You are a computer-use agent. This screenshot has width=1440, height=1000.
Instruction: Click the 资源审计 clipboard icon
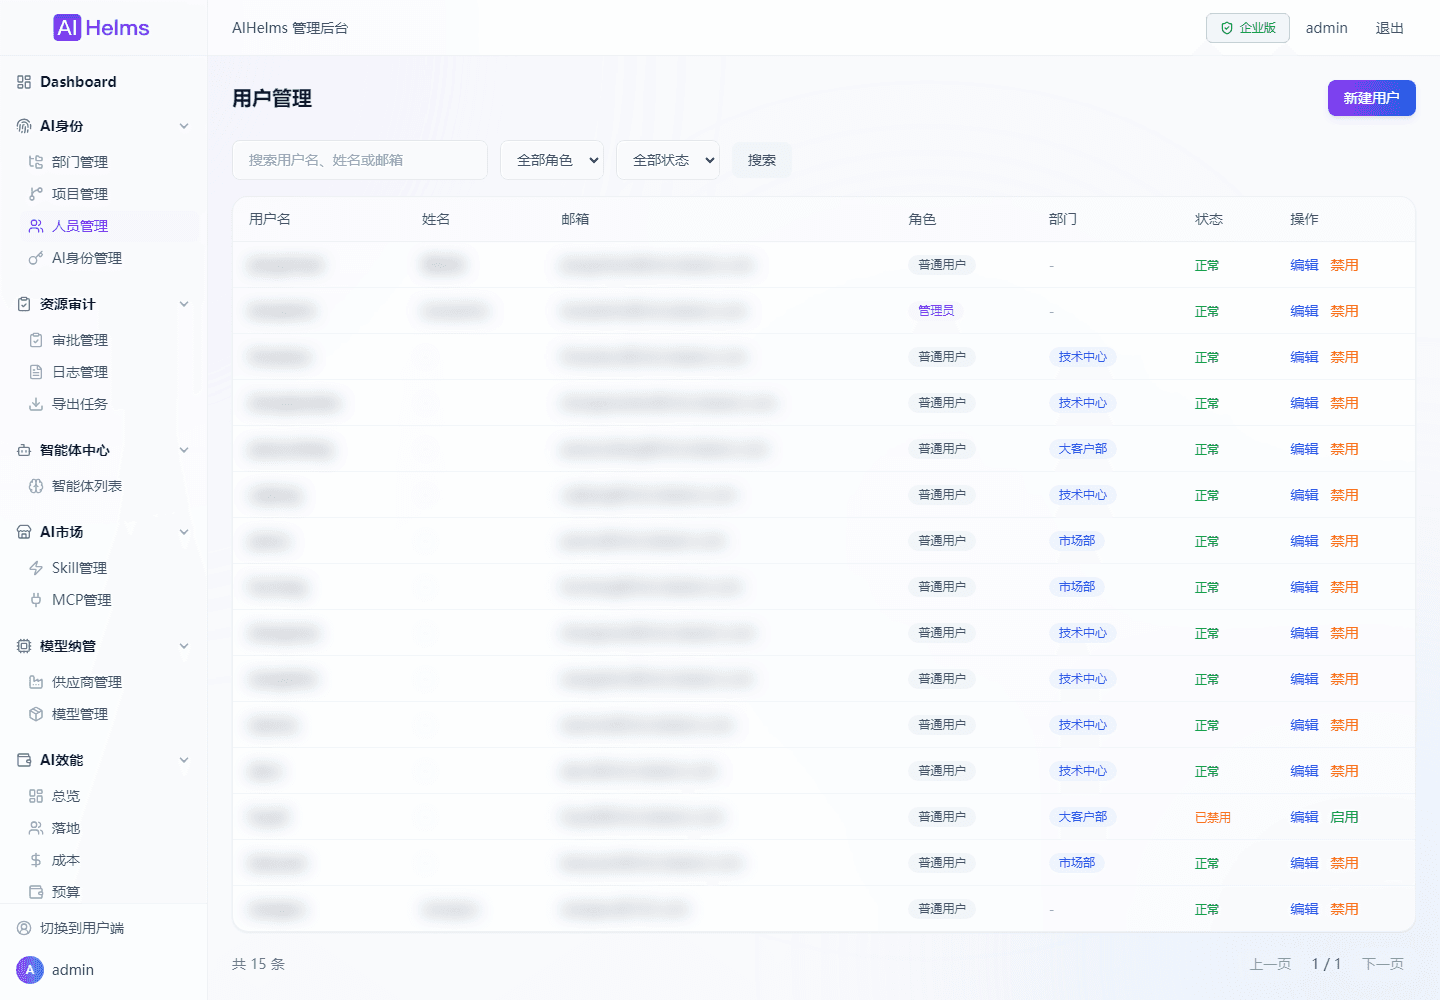[24, 304]
